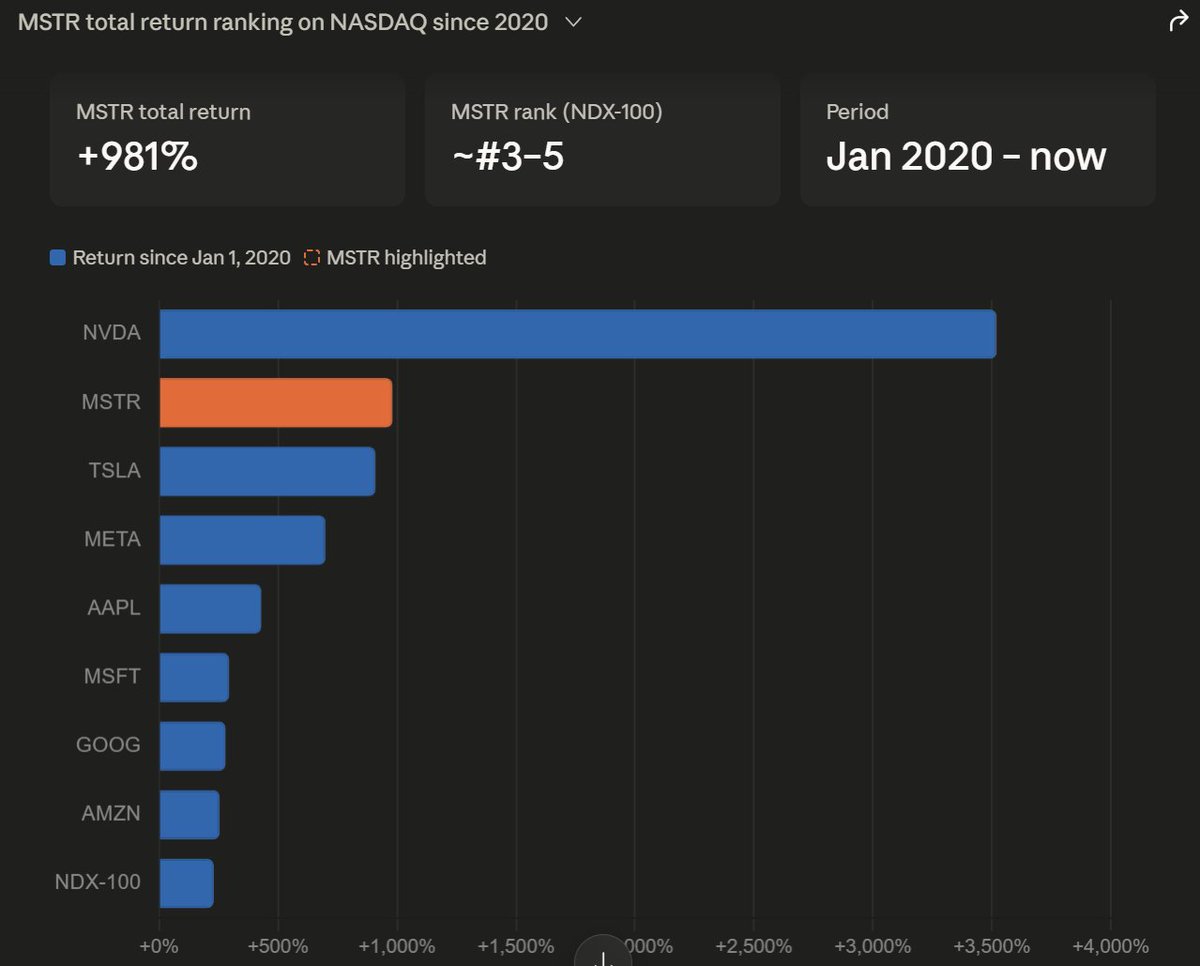This screenshot has height=966, width=1200.
Task: Click the +500% axis tick
Action: point(278,946)
